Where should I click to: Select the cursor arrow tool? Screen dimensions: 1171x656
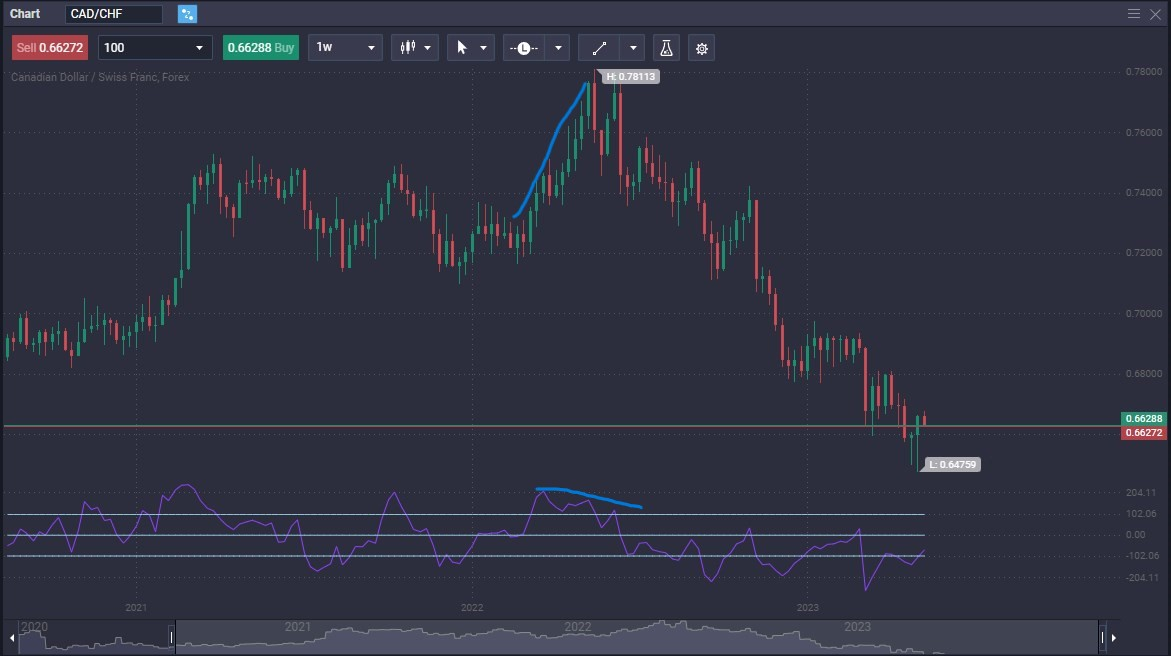tap(462, 47)
